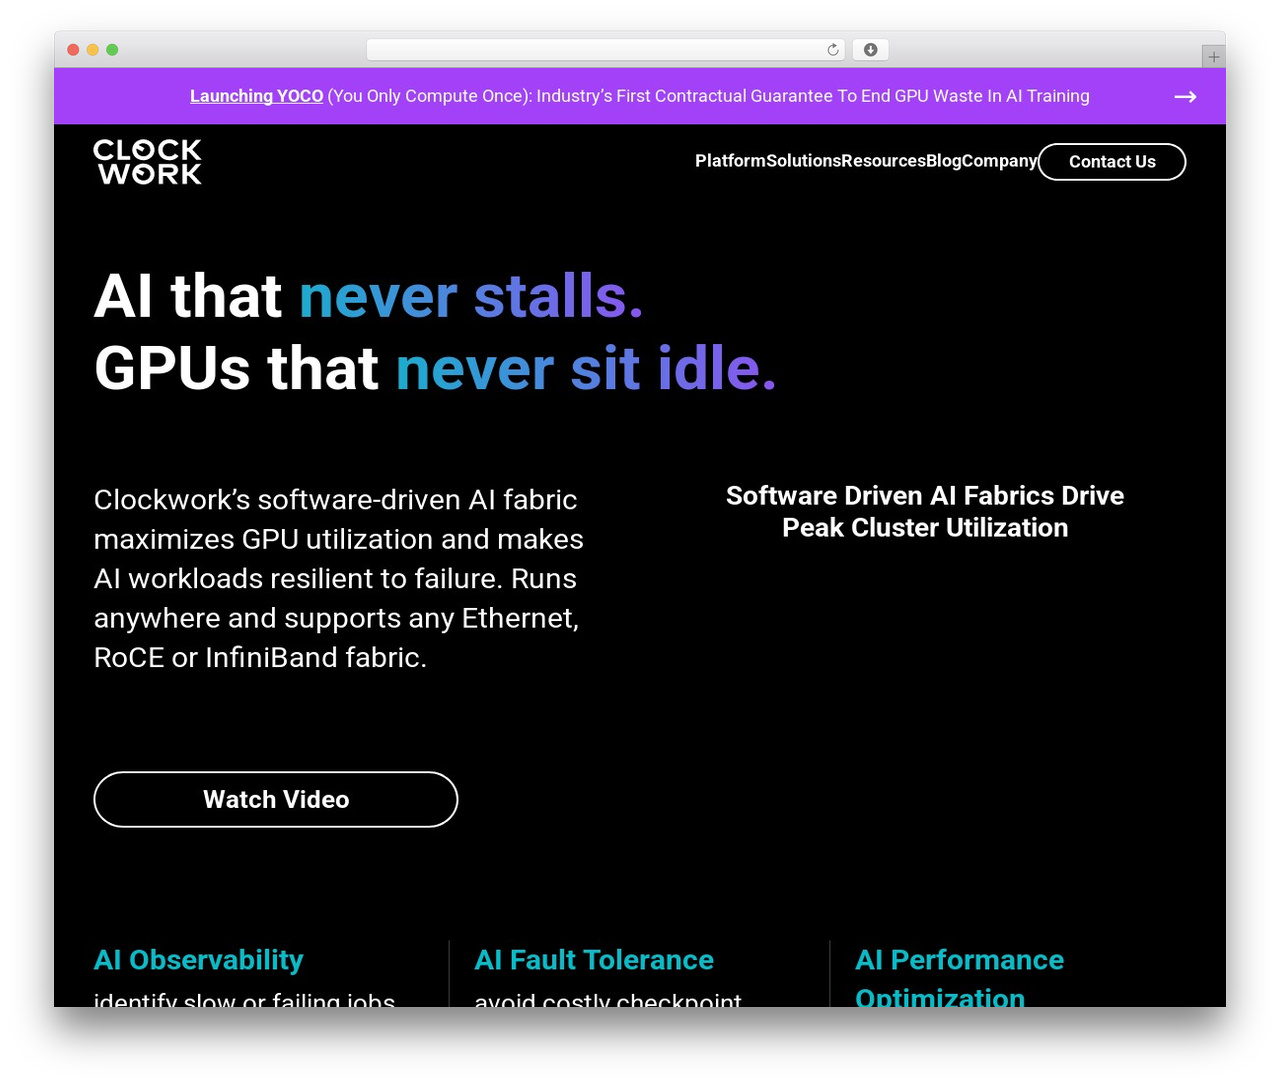The height and width of the screenshot is (1084, 1280).
Task: Click the Clockwork software-driven AI fabric paragraph
Action: (x=339, y=578)
